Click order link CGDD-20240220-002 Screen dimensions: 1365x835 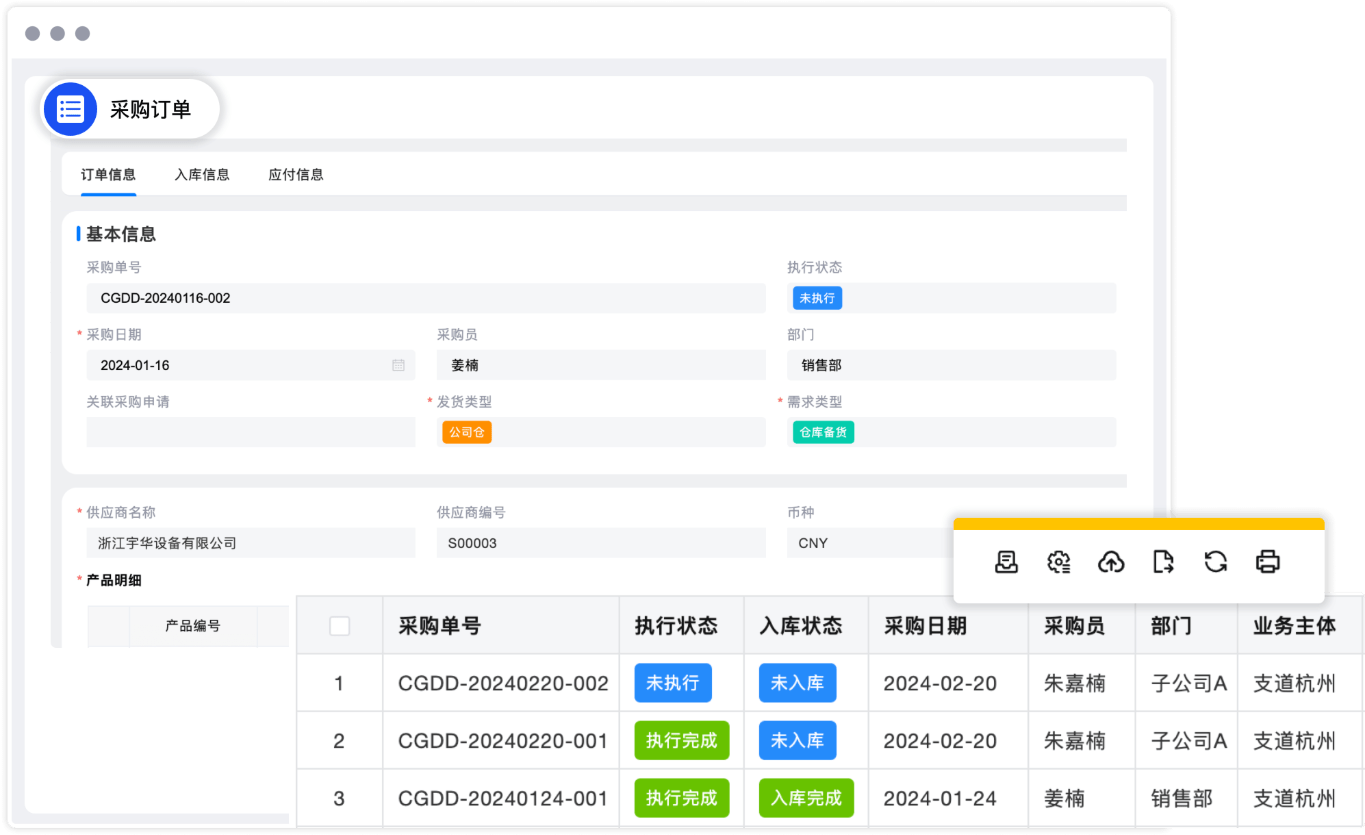[503, 684]
